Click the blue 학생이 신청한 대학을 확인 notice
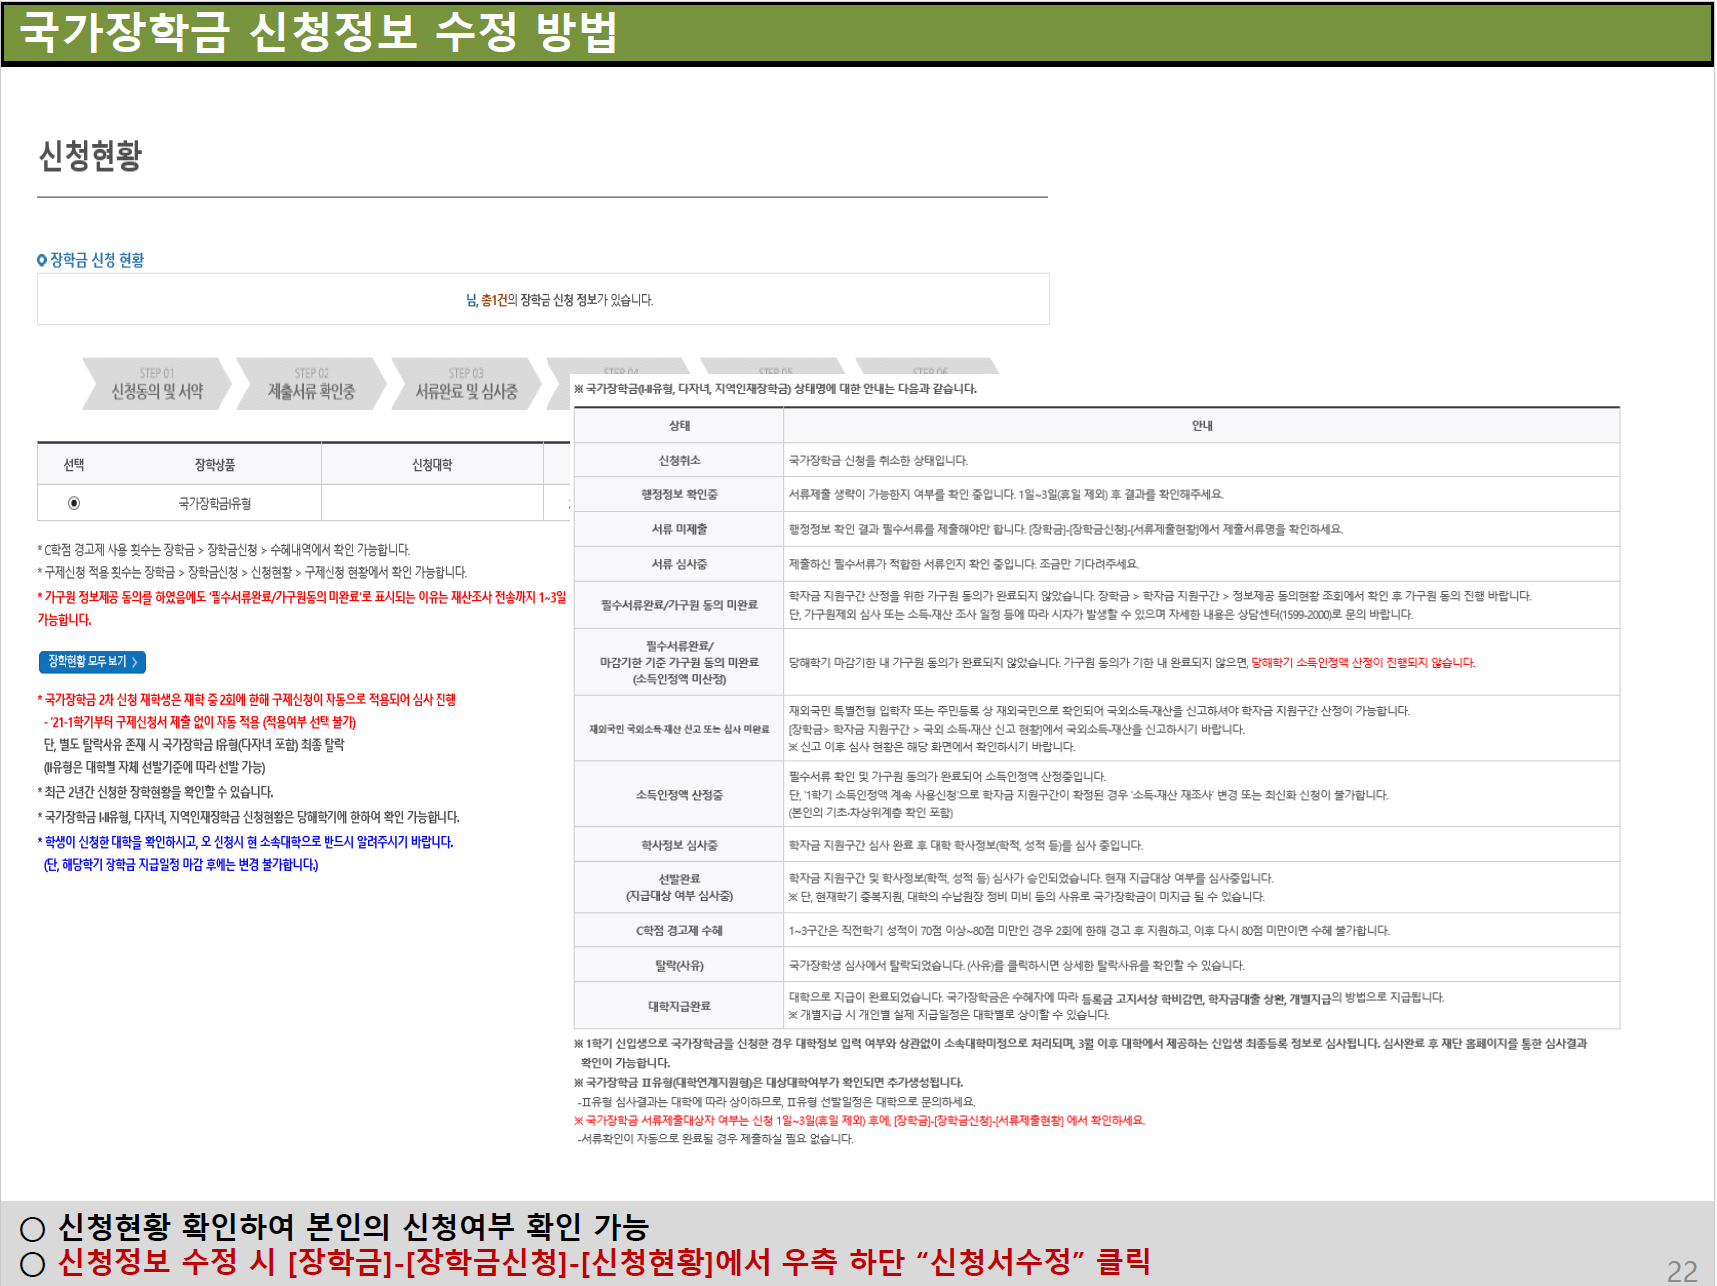The image size is (1717, 1286). click(245, 853)
